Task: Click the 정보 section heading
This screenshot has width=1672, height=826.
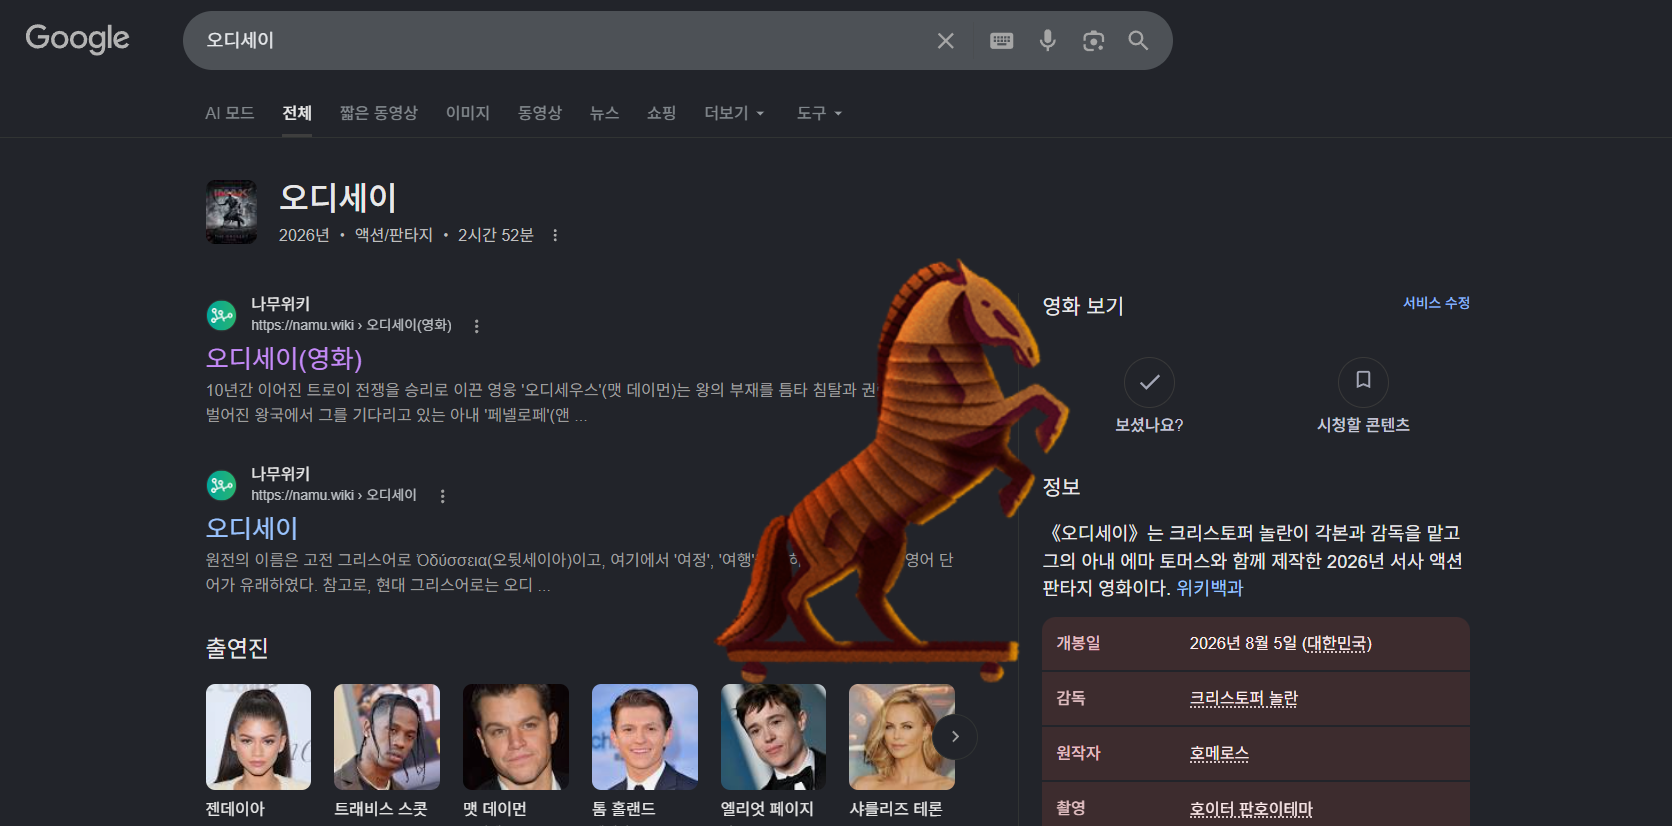Action: tap(1061, 487)
